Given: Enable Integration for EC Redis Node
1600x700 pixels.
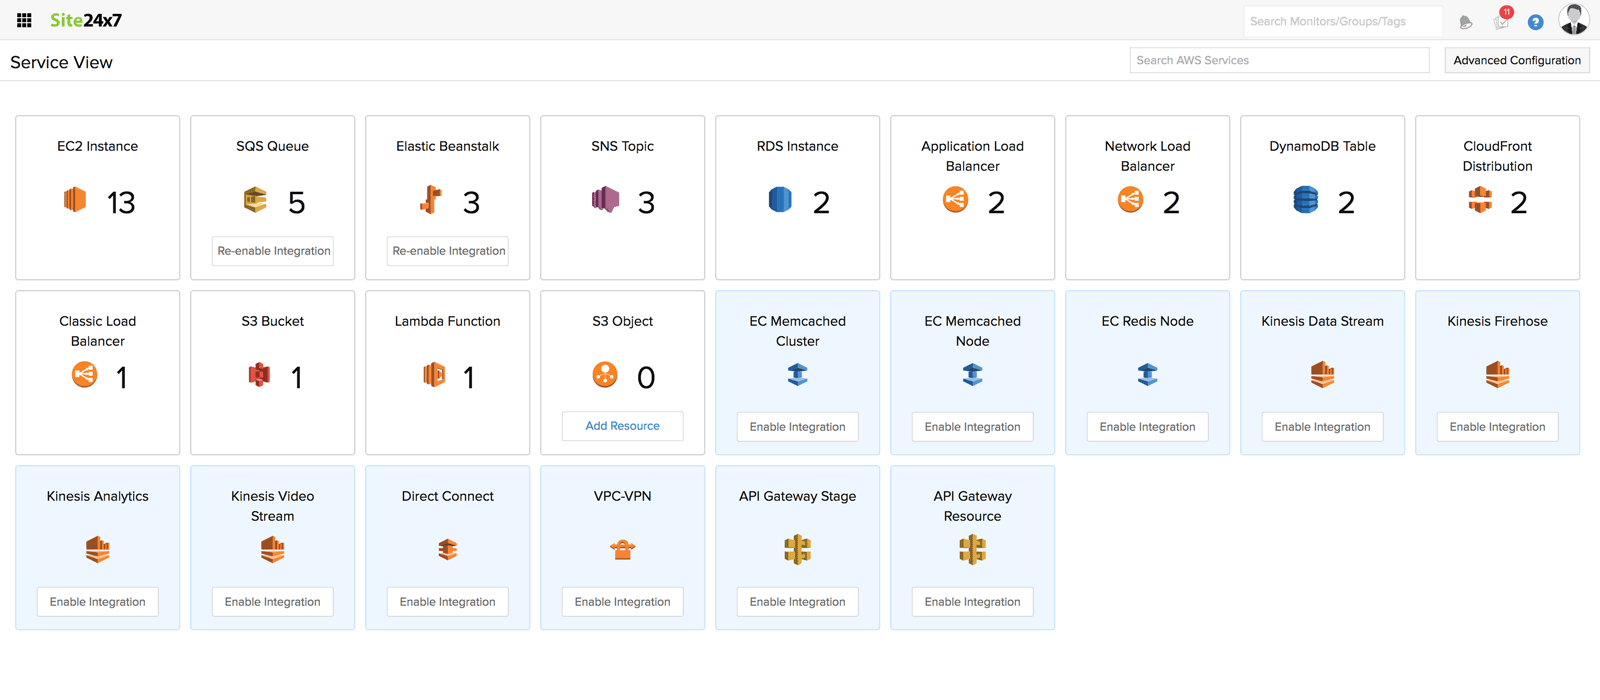Looking at the screenshot, I should click(x=1147, y=427).
